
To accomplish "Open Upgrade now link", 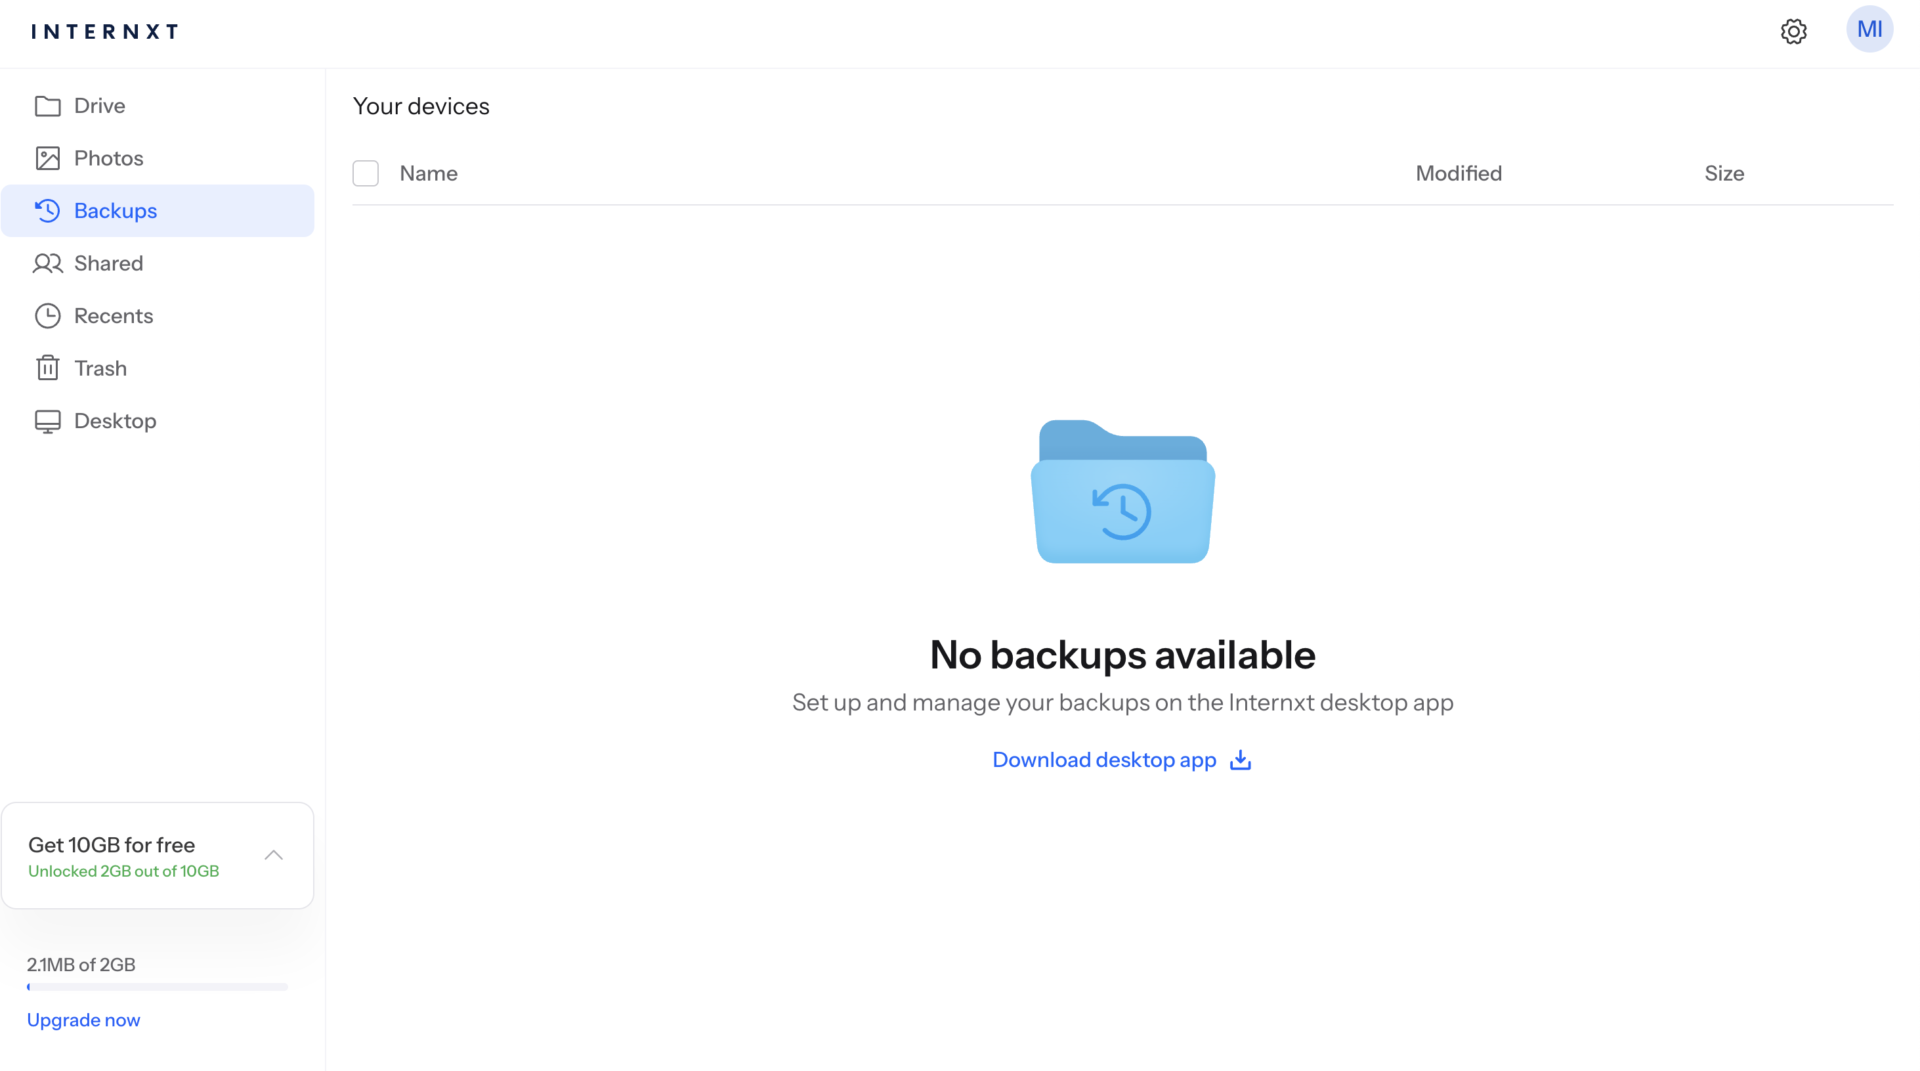I will point(83,1019).
